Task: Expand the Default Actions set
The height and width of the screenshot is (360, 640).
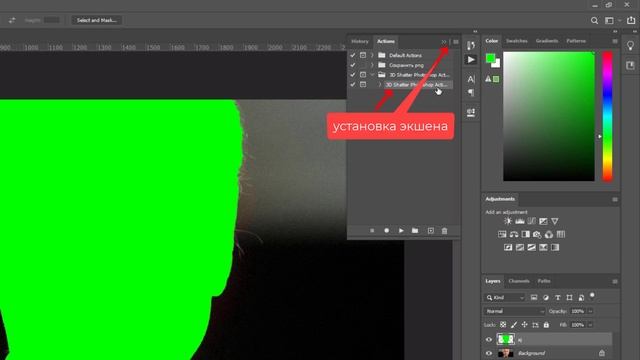Action: point(372,55)
